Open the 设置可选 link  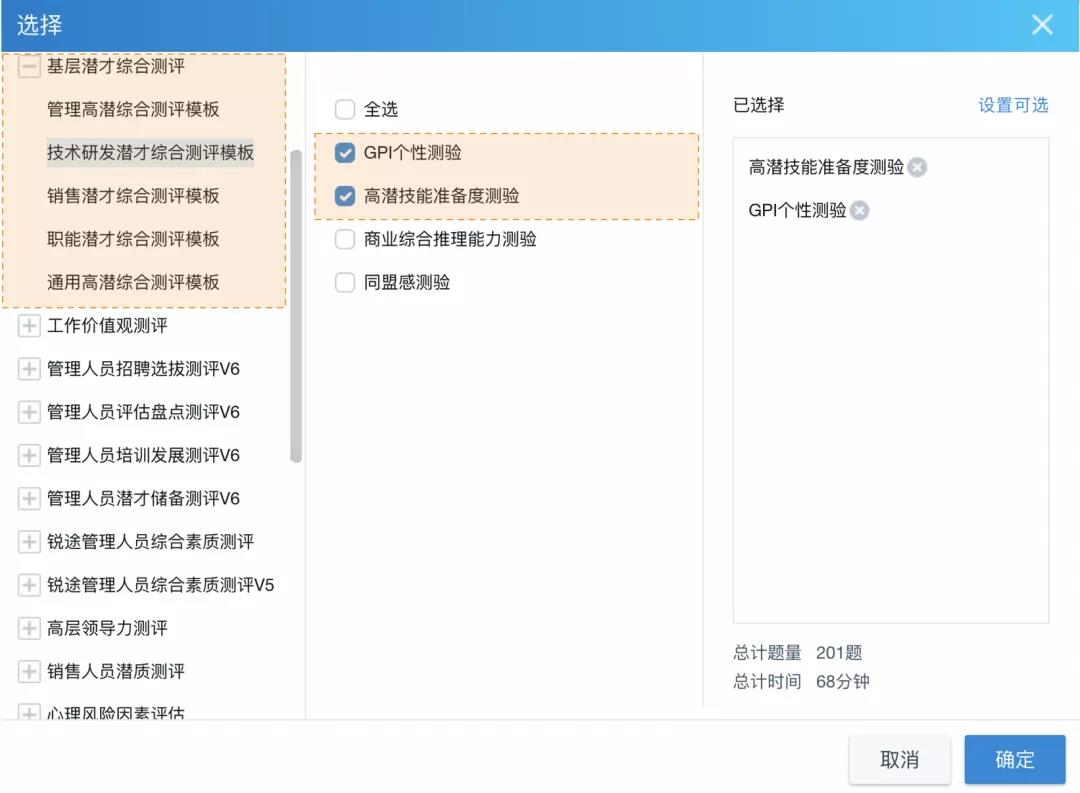pos(1013,105)
